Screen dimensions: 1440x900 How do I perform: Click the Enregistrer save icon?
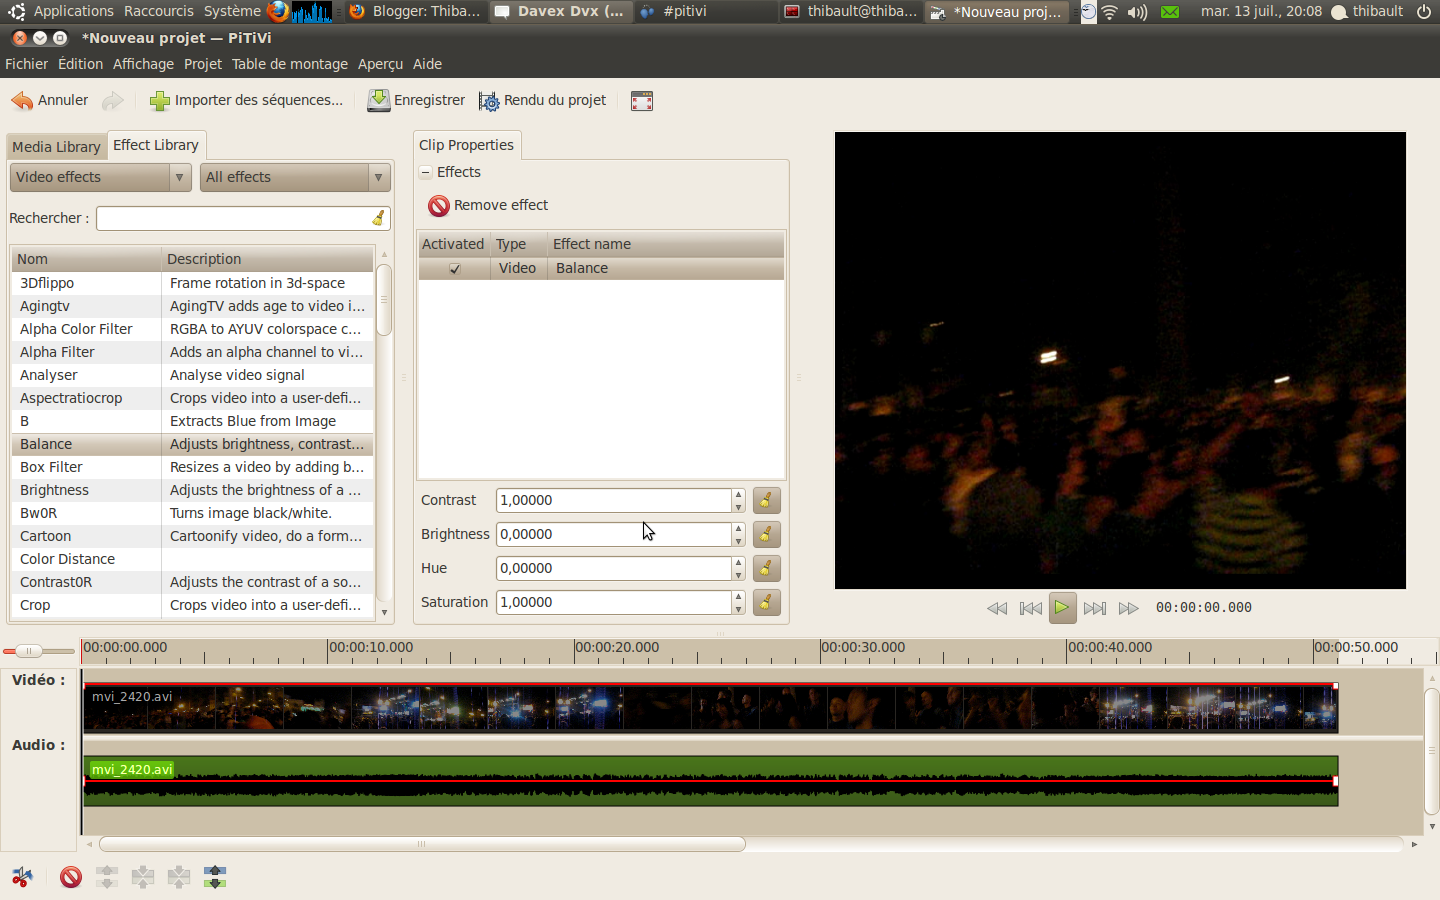379,101
